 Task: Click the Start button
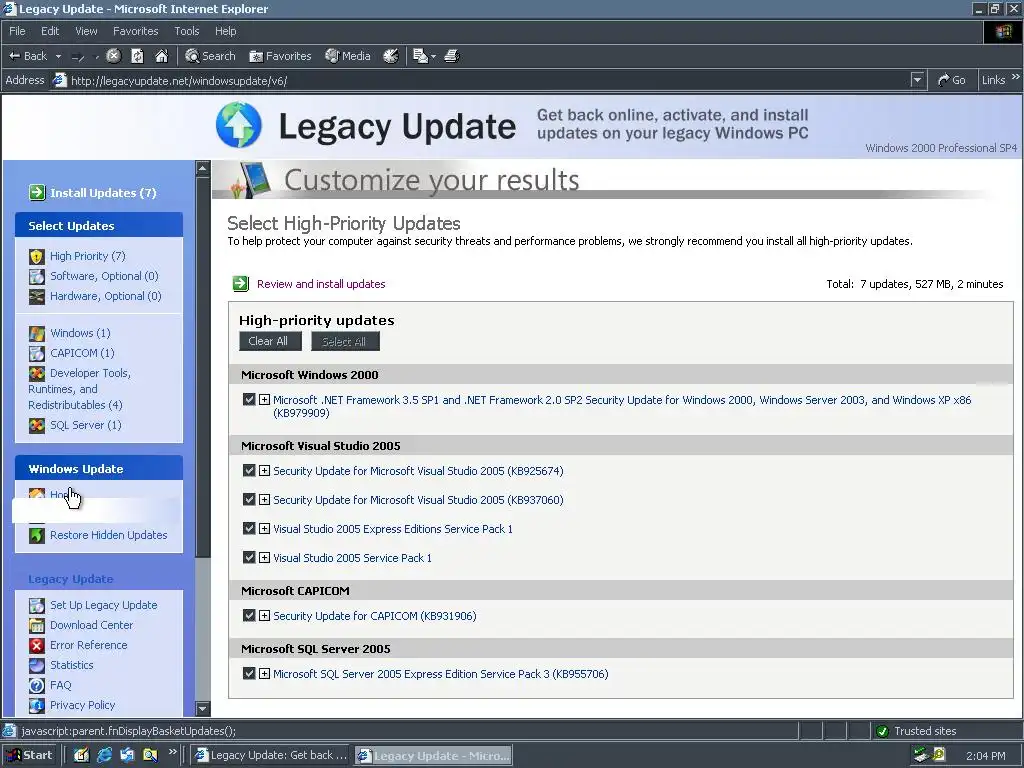29,755
